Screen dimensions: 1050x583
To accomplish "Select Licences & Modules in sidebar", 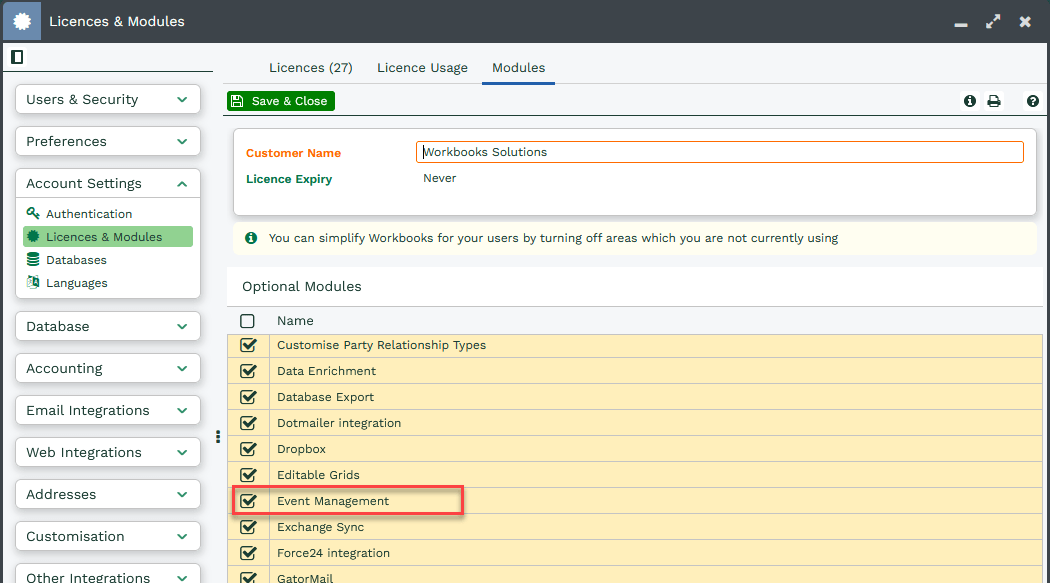I will coord(108,236).
